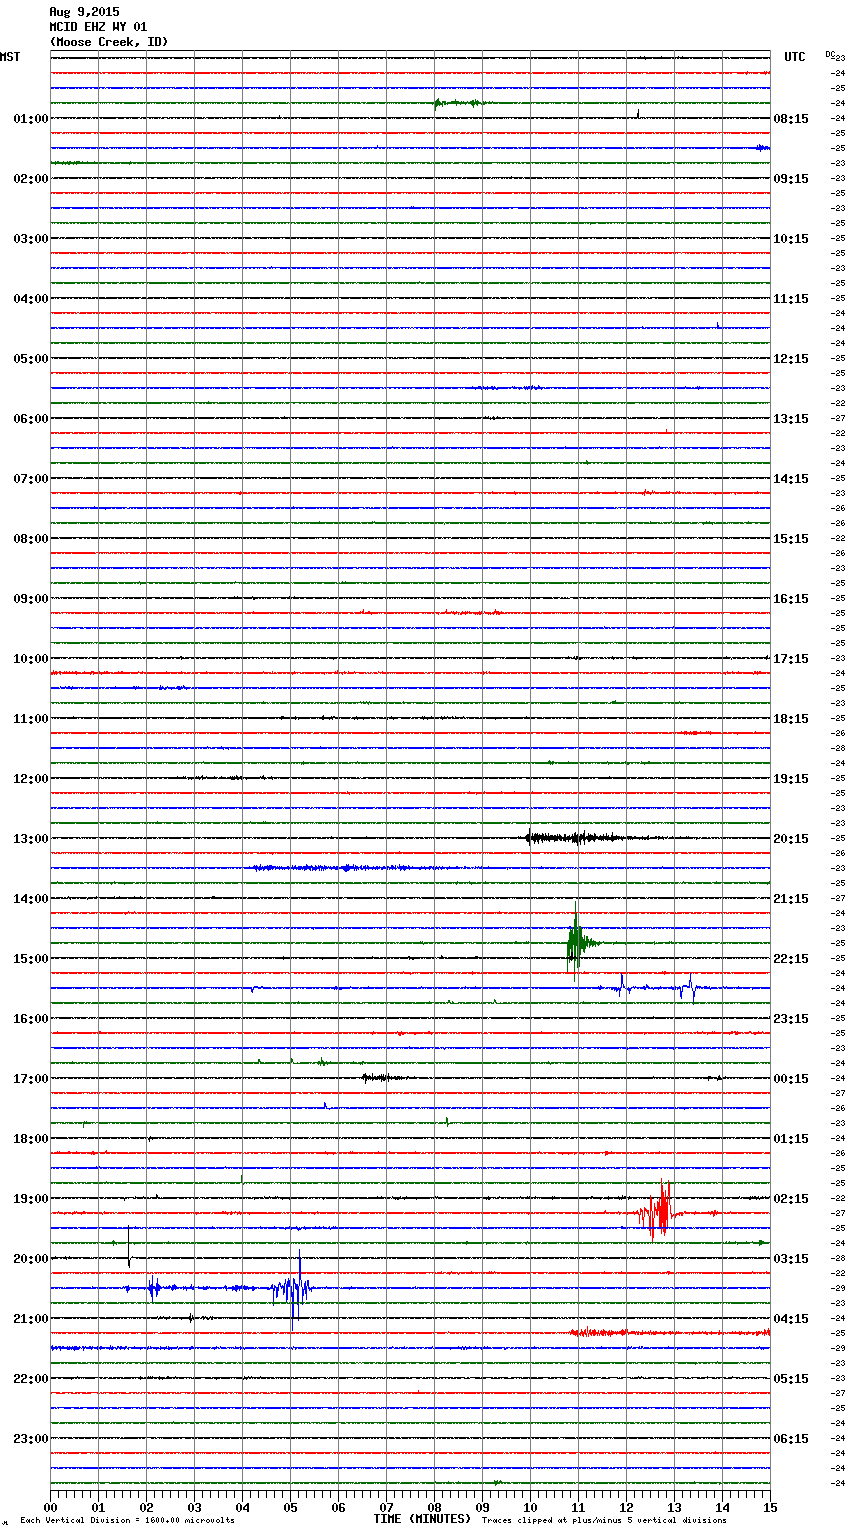The height and width of the screenshot is (1534, 850).
Task: Click the large blue seismic burst near minute 5
Action: point(292,1290)
